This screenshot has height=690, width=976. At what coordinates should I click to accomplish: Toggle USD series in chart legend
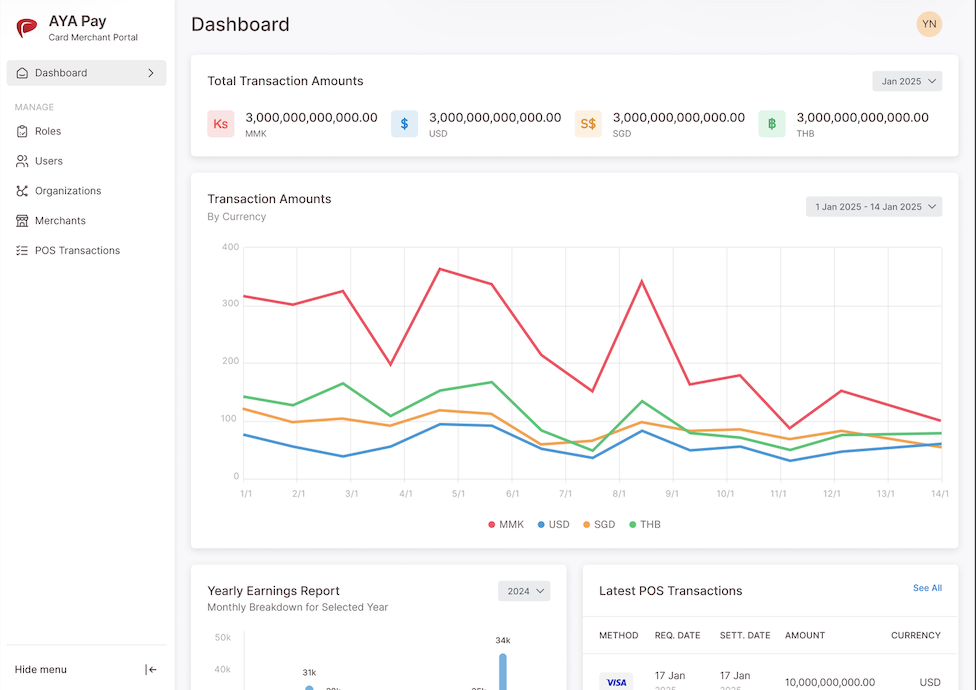tap(553, 525)
